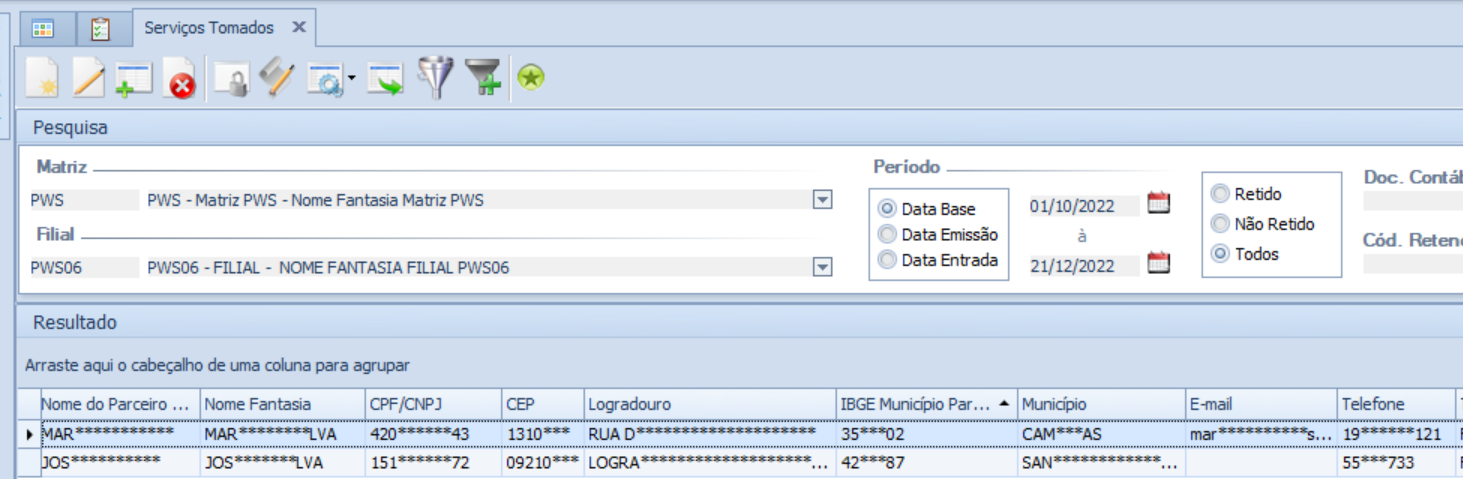
Task: Click the green star favorite icon
Action: pyautogui.click(x=531, y=77)
